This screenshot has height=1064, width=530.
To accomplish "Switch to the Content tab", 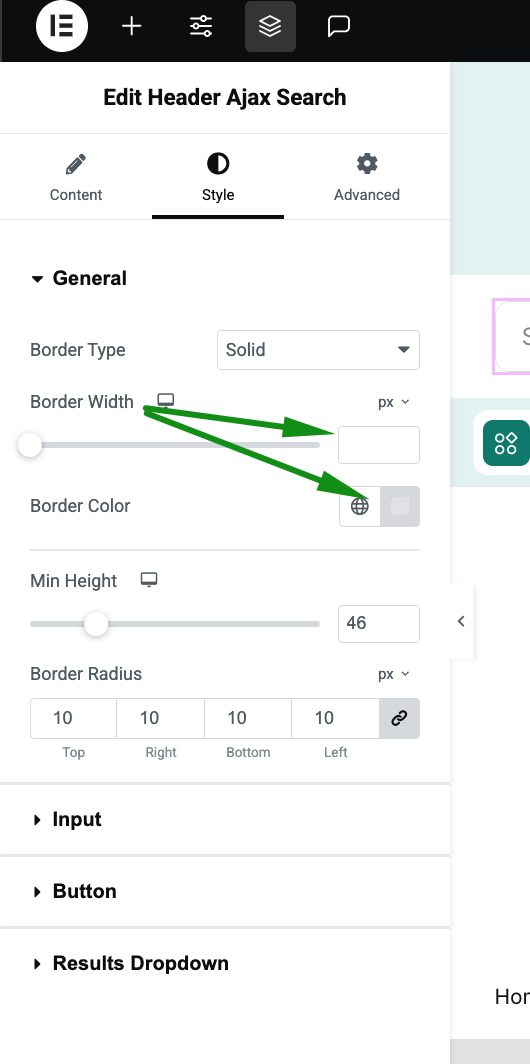I will pos(76,176).
